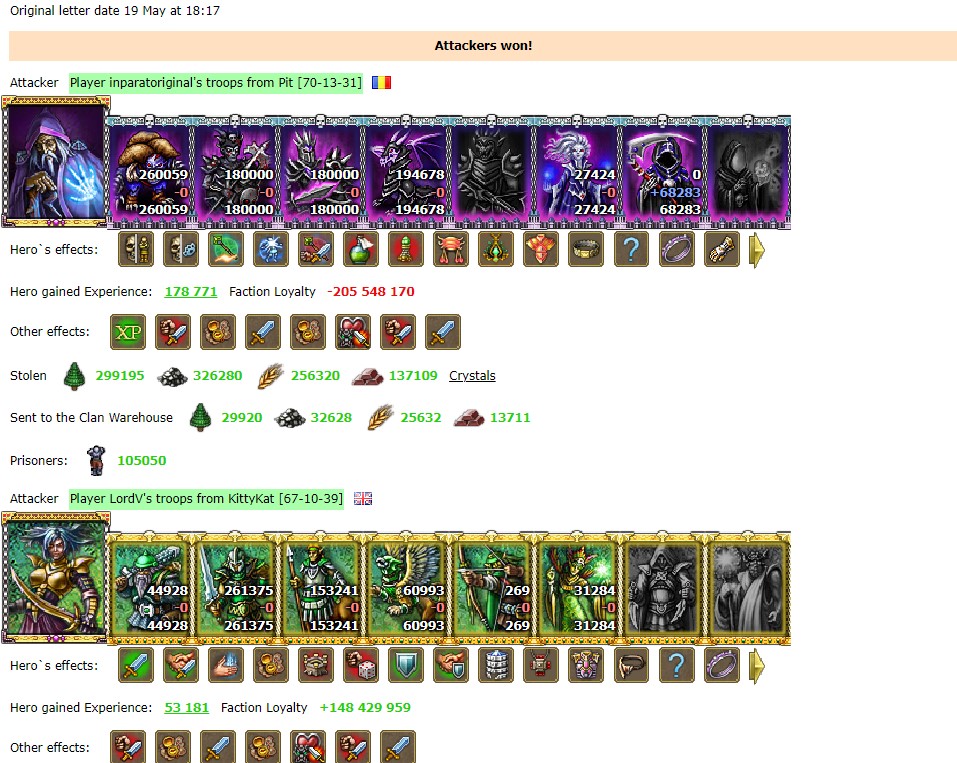
Task: Open the Crystals link in Stolen row
Action: click(472, 375)
